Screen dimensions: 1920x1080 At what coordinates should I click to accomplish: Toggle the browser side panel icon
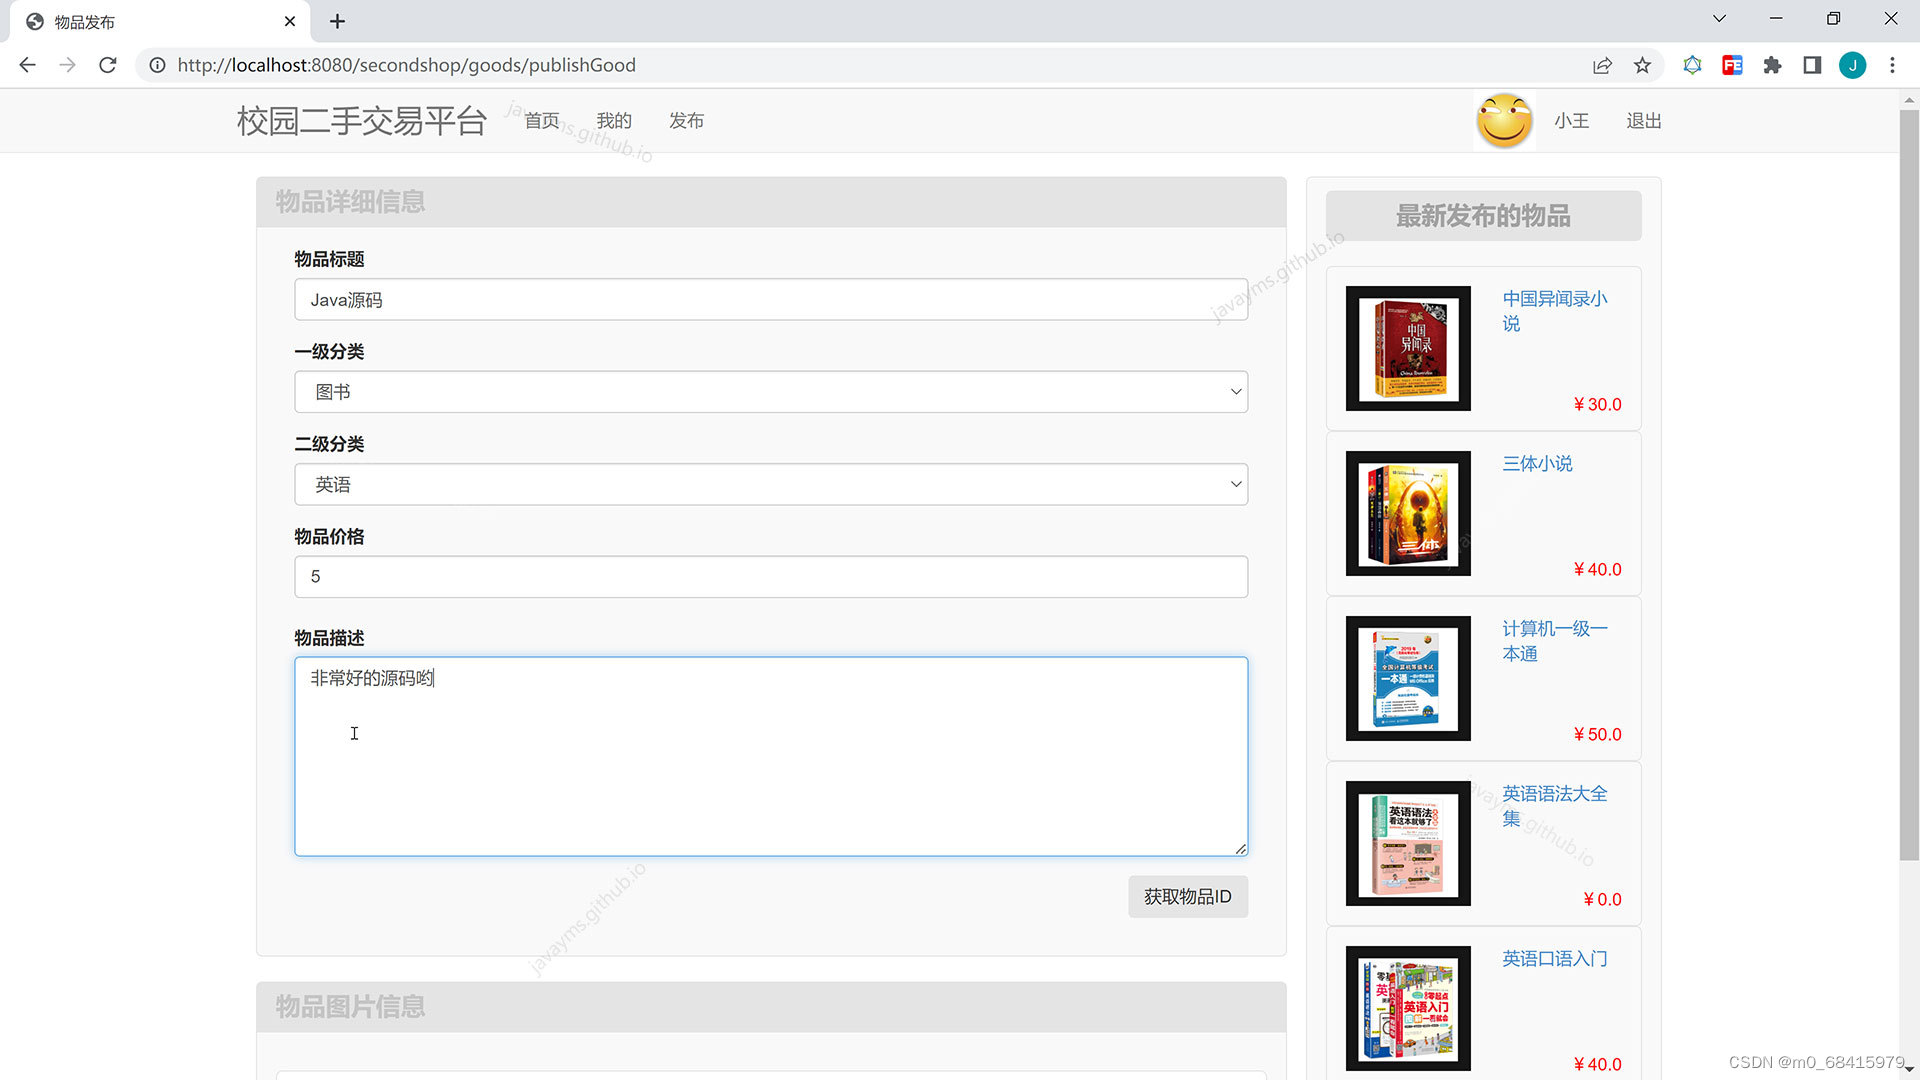(x=1812, y=65)
